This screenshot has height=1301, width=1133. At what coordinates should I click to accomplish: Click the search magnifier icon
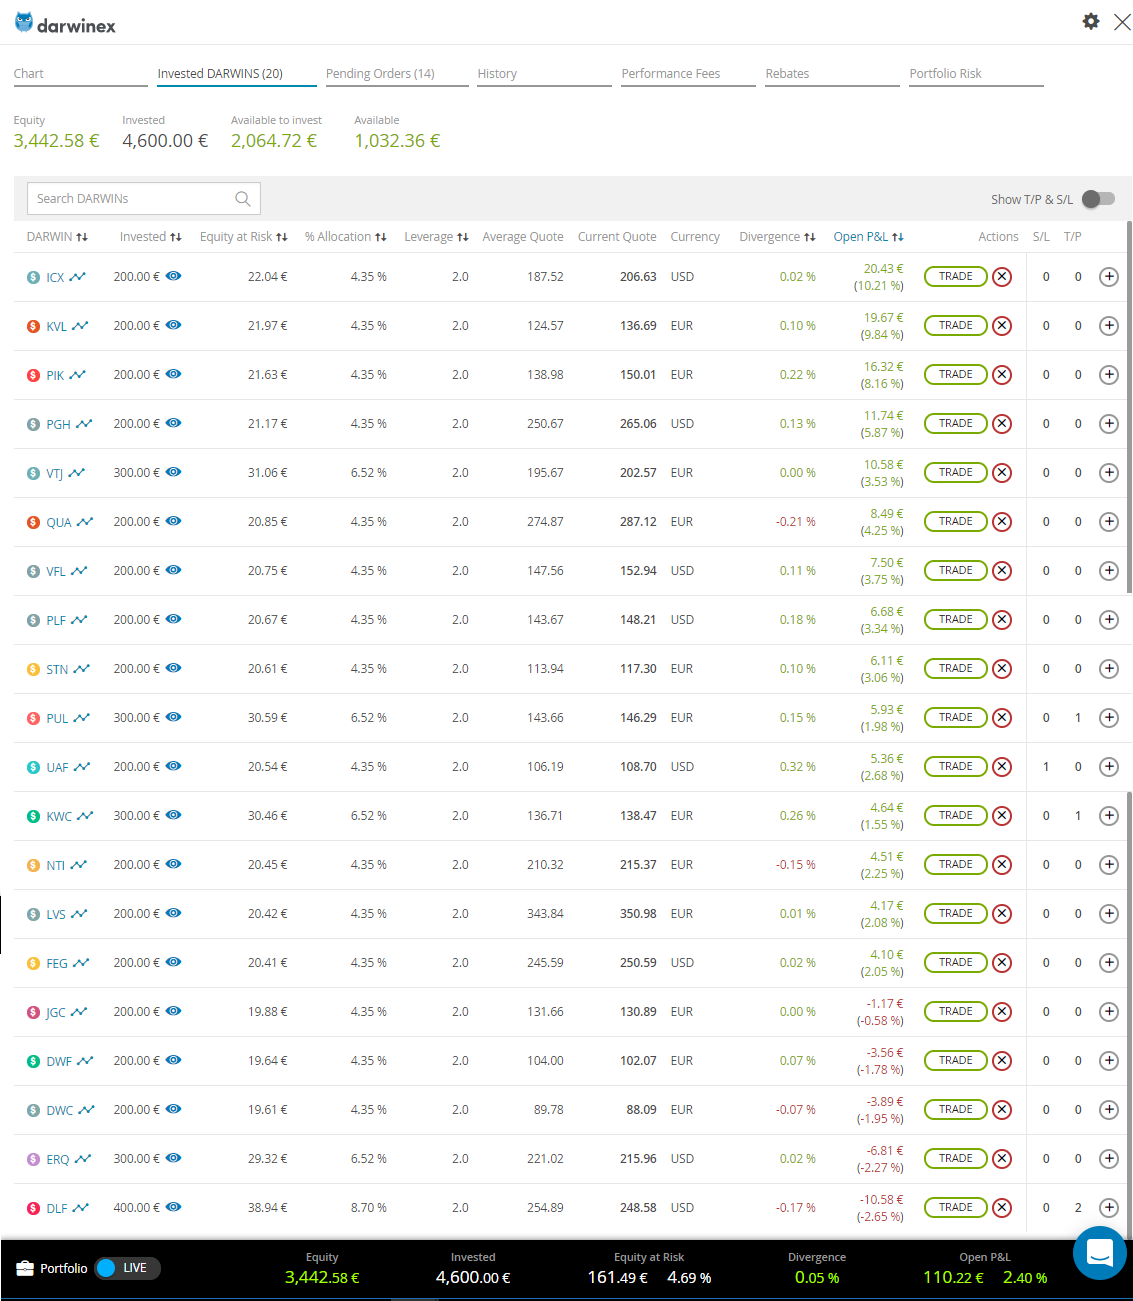(x=242, y=199)
